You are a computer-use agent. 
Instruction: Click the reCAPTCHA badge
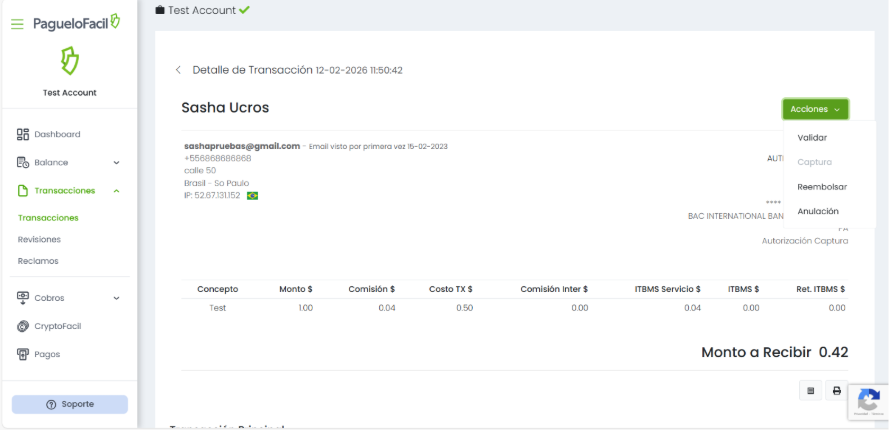[867, 402]
